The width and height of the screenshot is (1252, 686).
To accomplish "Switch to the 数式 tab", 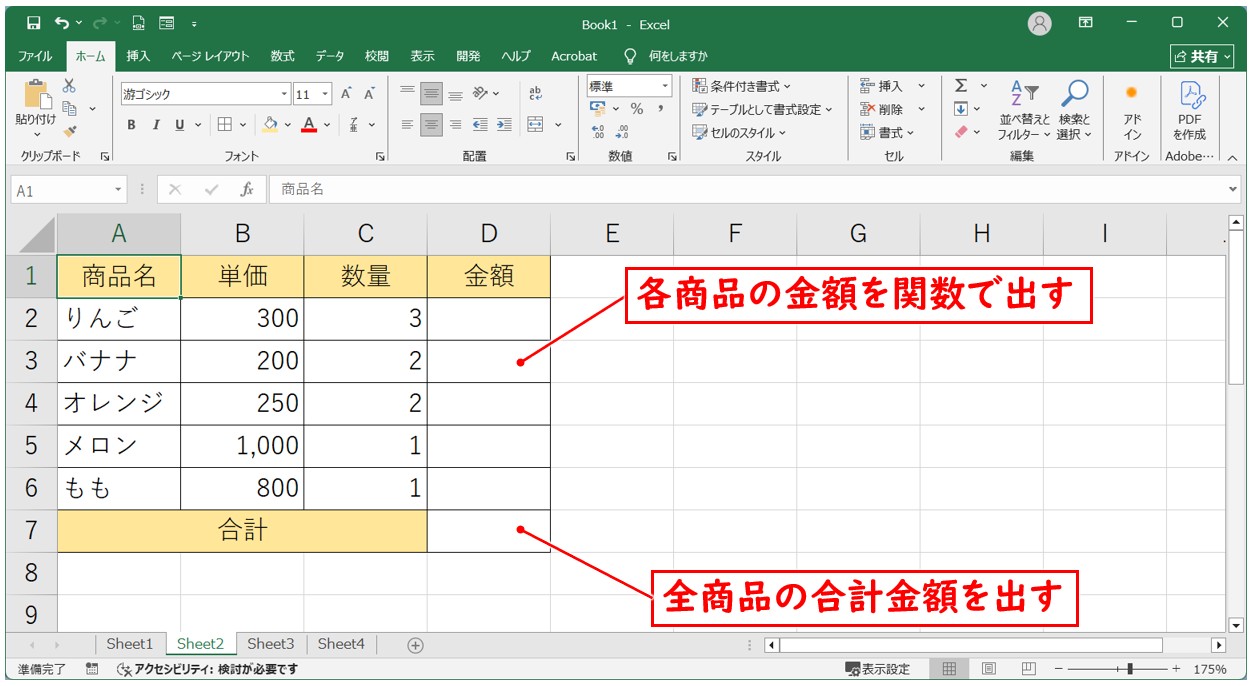I will [283, 56].
